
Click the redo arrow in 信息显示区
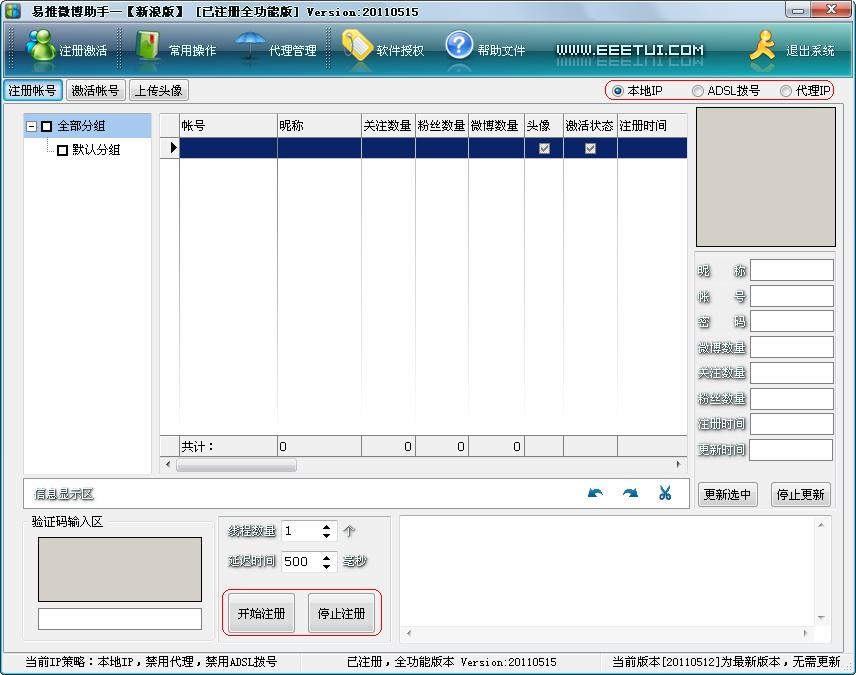pos(630,493)
